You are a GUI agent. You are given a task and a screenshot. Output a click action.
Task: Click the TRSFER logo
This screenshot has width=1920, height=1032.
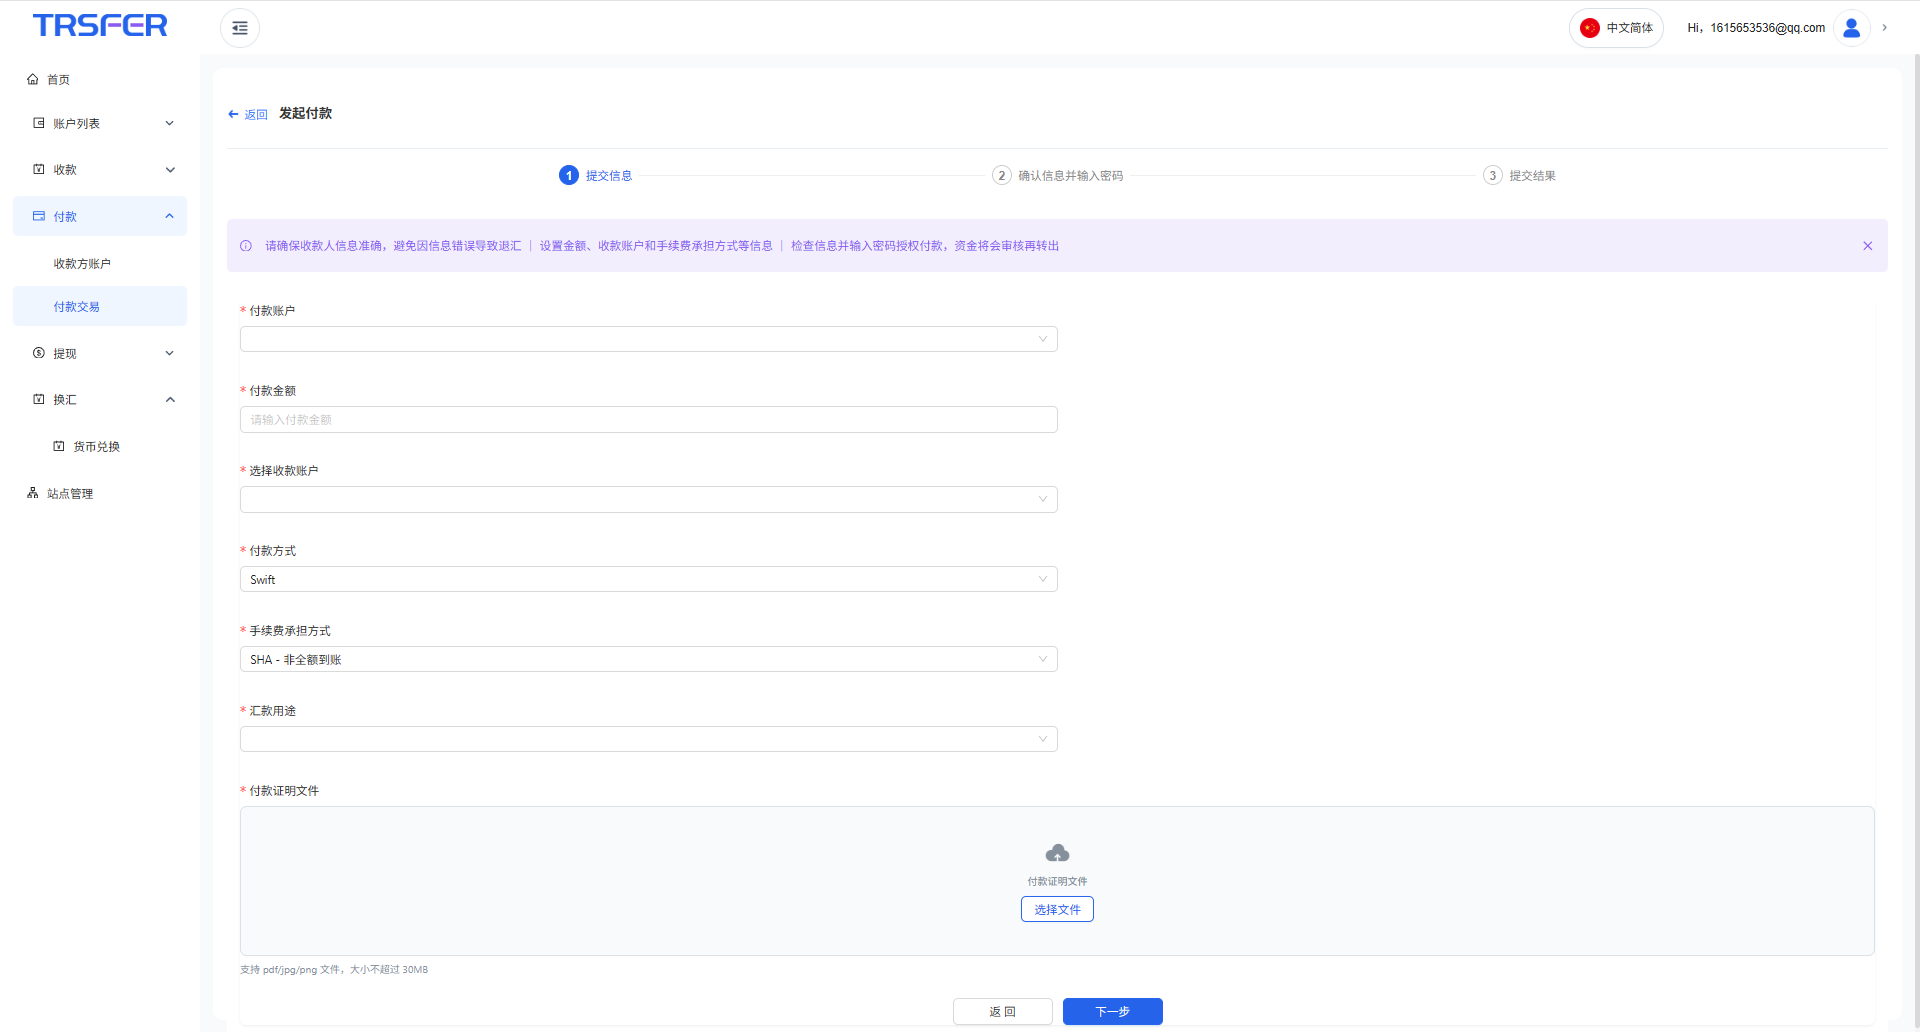100,26
